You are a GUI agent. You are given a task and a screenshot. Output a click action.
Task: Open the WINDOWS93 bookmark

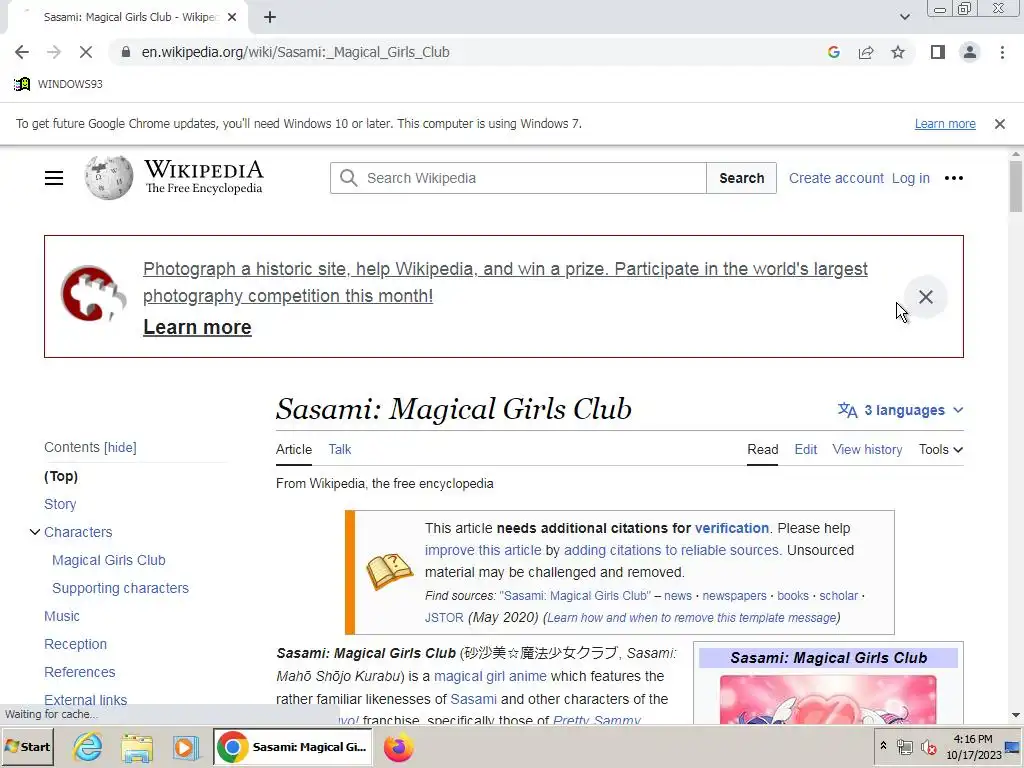[x=58, y=84]
